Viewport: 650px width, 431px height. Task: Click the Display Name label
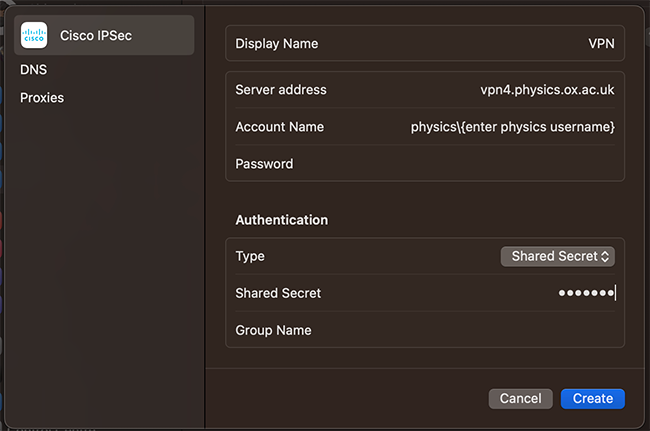(276, 44)
